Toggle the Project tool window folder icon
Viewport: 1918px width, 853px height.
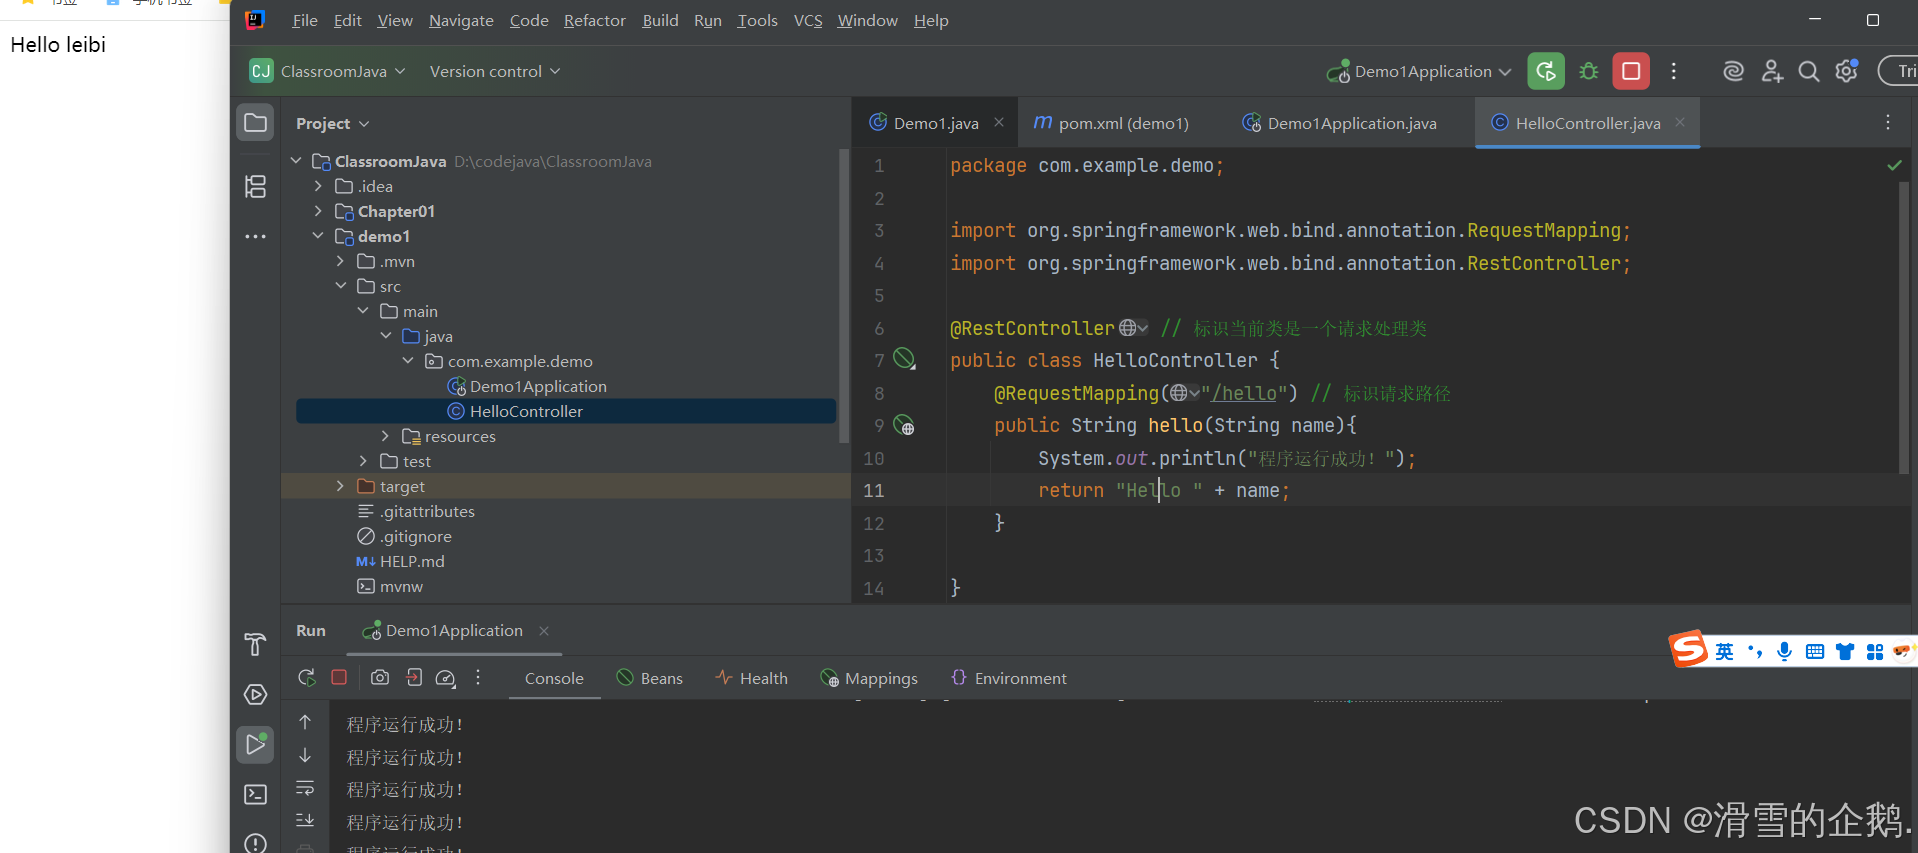(256, 123)
